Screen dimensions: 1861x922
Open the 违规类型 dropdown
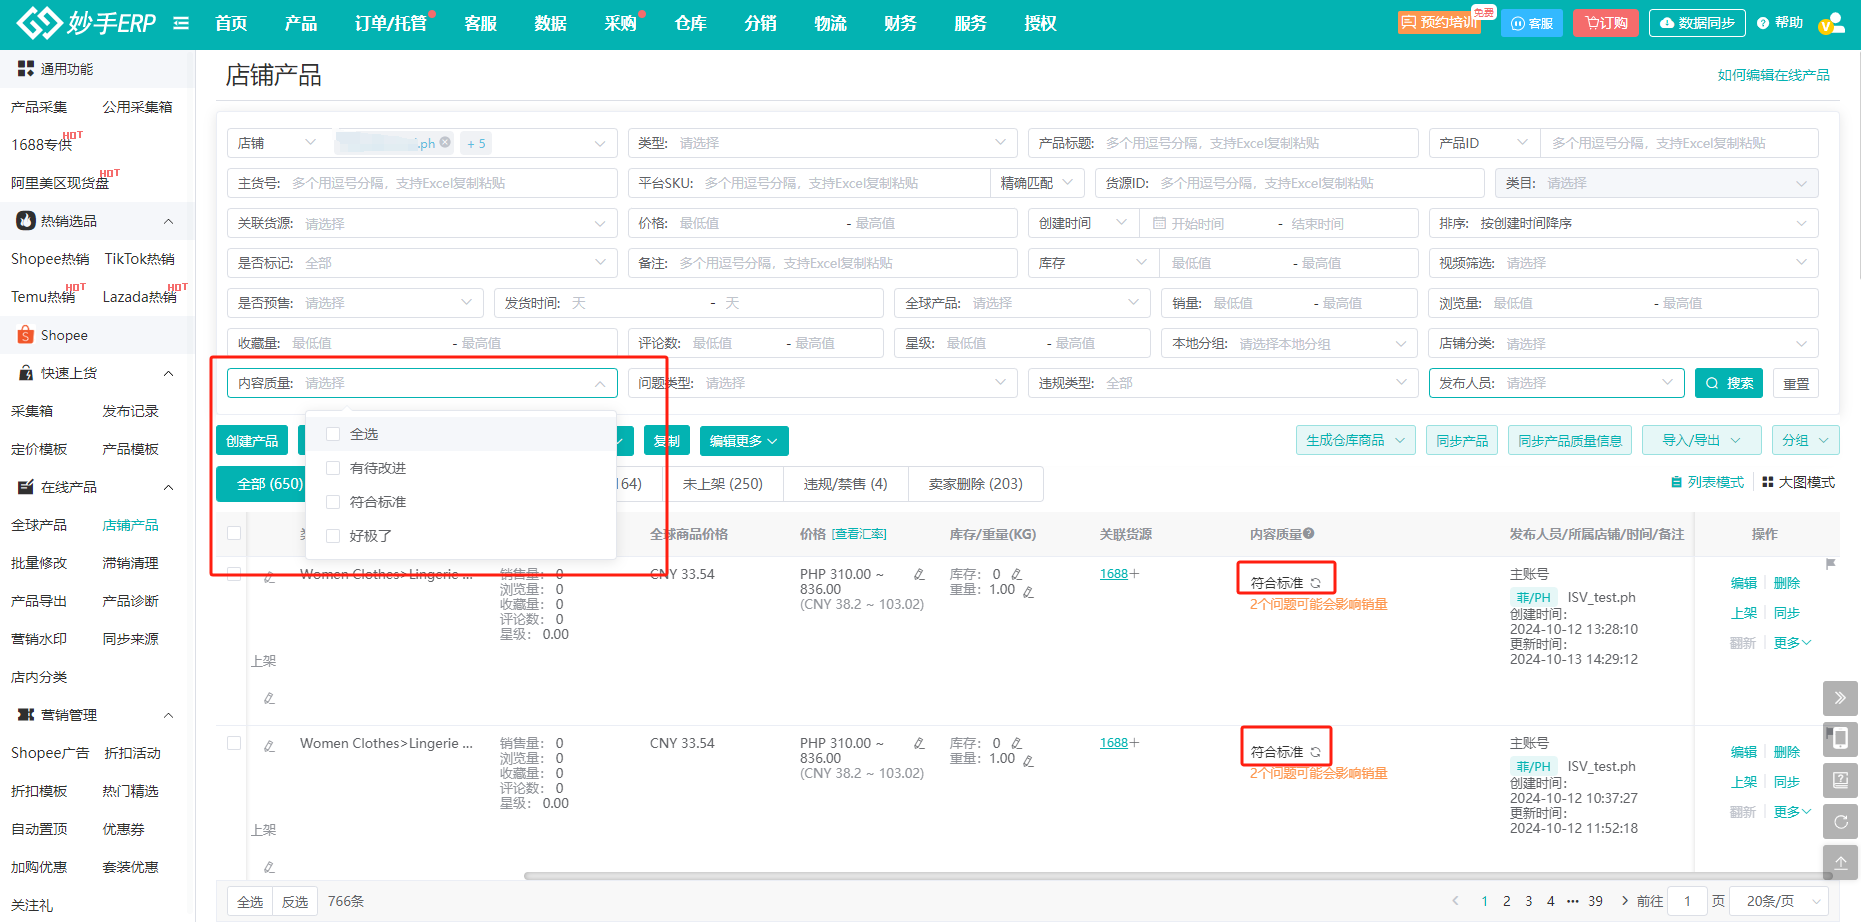click(x=1222, y=383)
